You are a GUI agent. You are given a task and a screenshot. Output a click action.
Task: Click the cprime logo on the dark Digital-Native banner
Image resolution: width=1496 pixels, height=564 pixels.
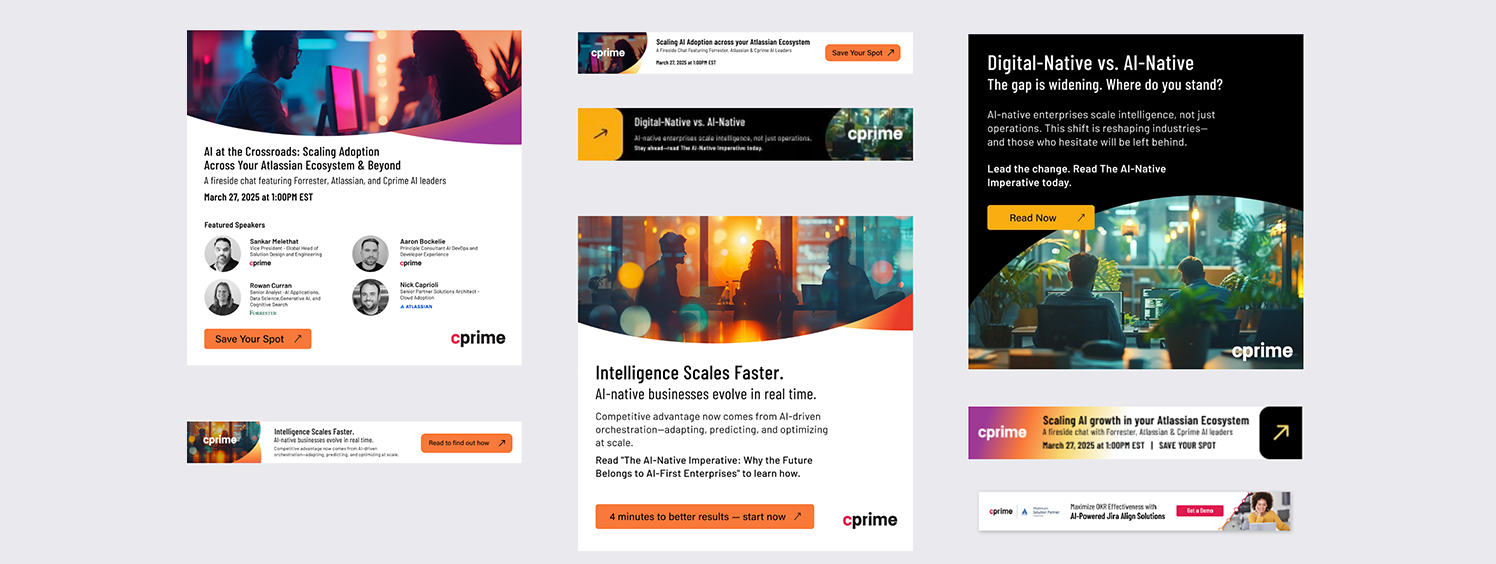[x=875, y=134]
